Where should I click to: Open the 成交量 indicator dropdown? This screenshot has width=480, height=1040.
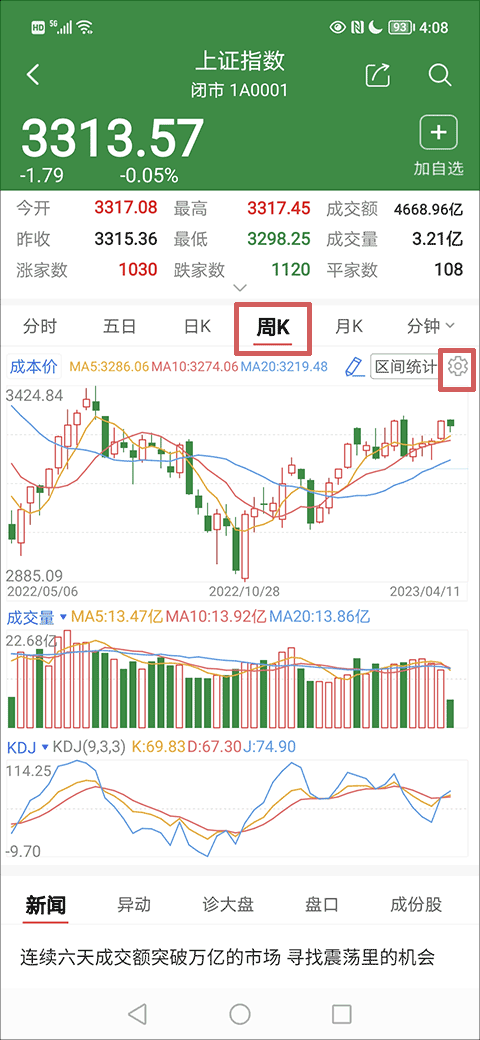click(37, 617)
